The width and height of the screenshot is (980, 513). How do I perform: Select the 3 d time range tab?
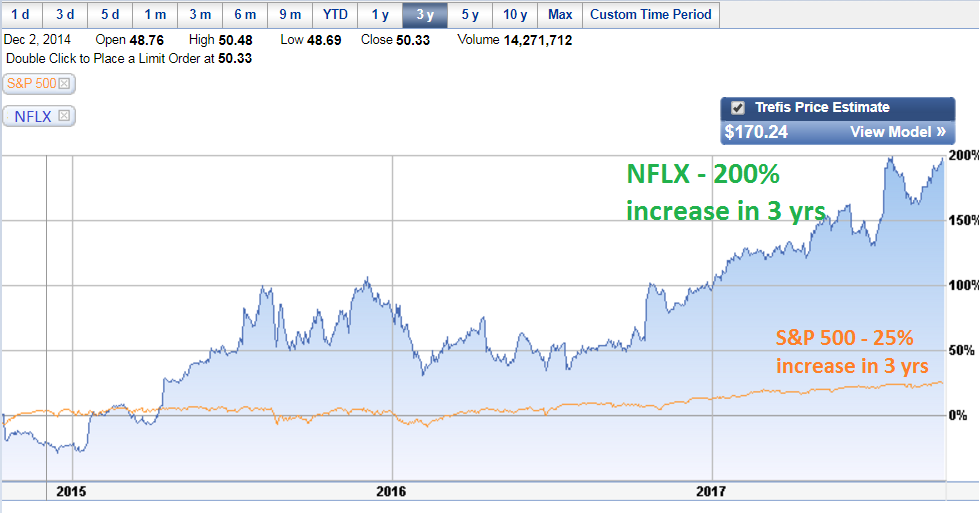click(65, 14)
